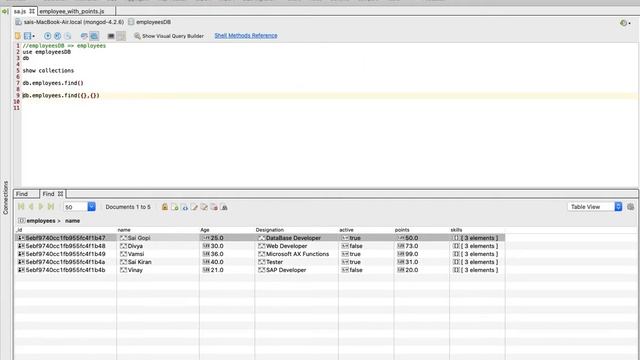
Task: Open Shell Methods Reference link
Action: point(246,36)
